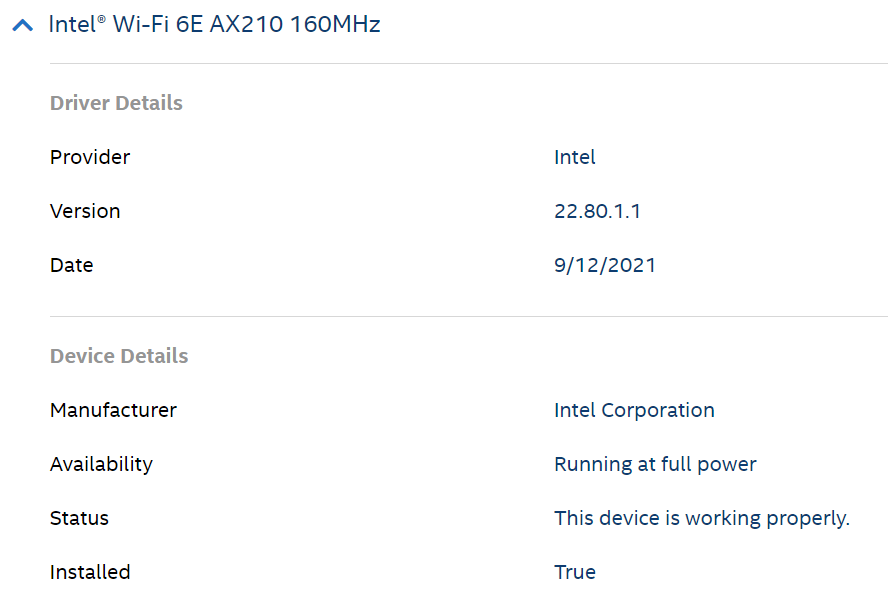Click the Intel Corporation manufacturer link
This screenshot has height=597, width=888.
coord(634,410)
